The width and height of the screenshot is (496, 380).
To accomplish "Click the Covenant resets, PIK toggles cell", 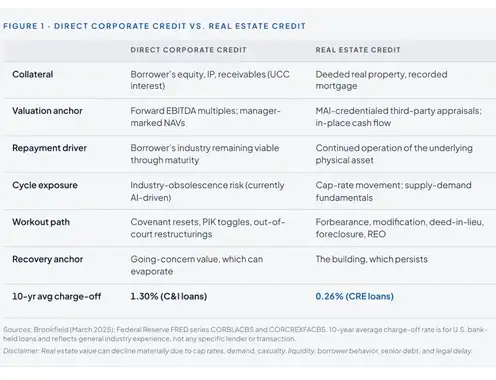I will [x=208, y=228].
